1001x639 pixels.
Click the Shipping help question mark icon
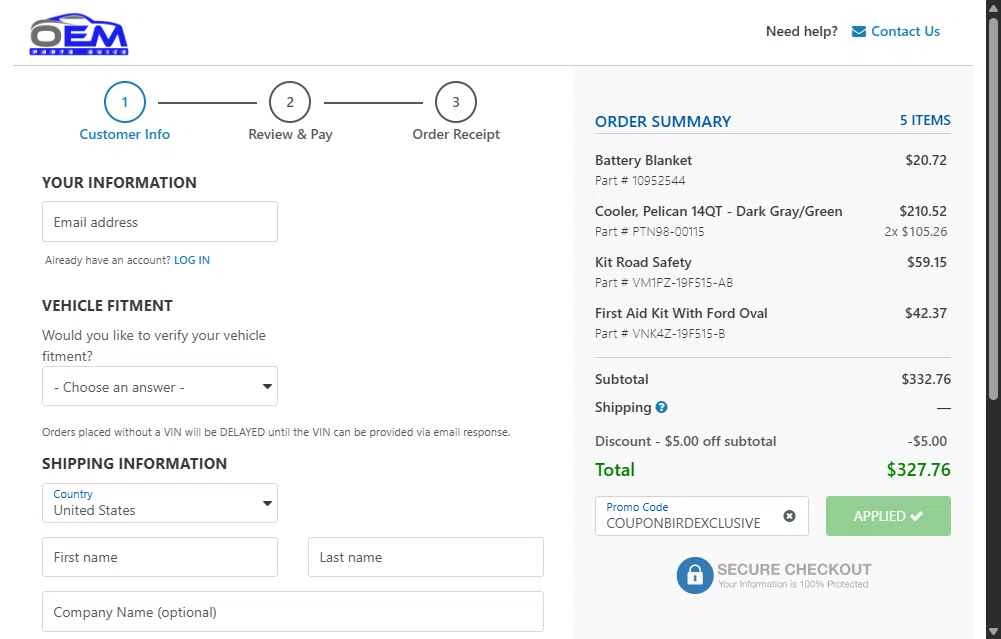pyautogui.click(x=661, y=407)
